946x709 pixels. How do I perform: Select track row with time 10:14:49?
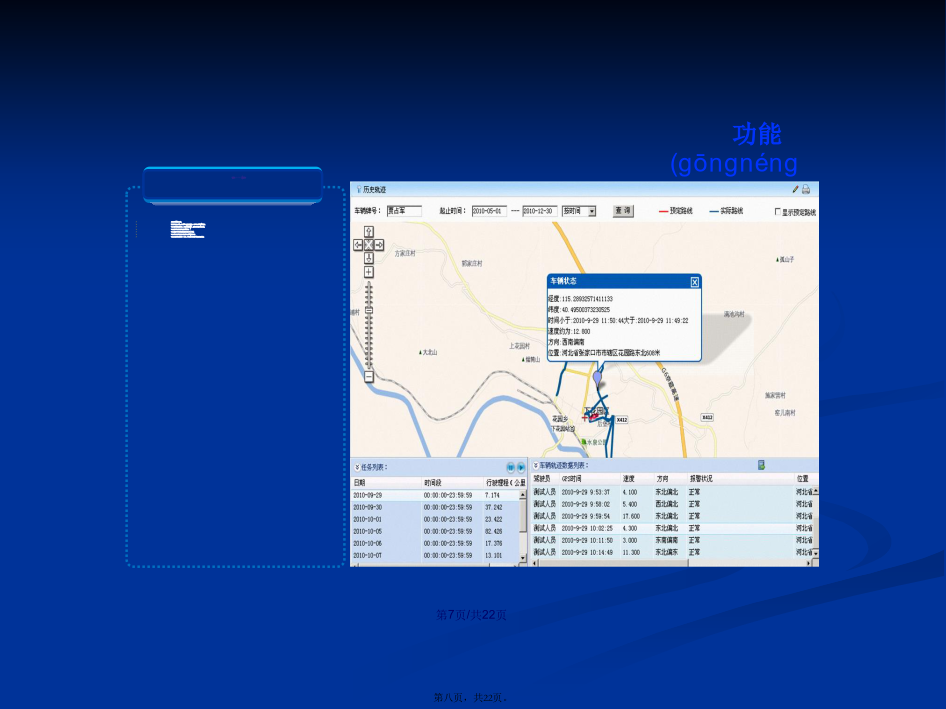click(671, 553)
